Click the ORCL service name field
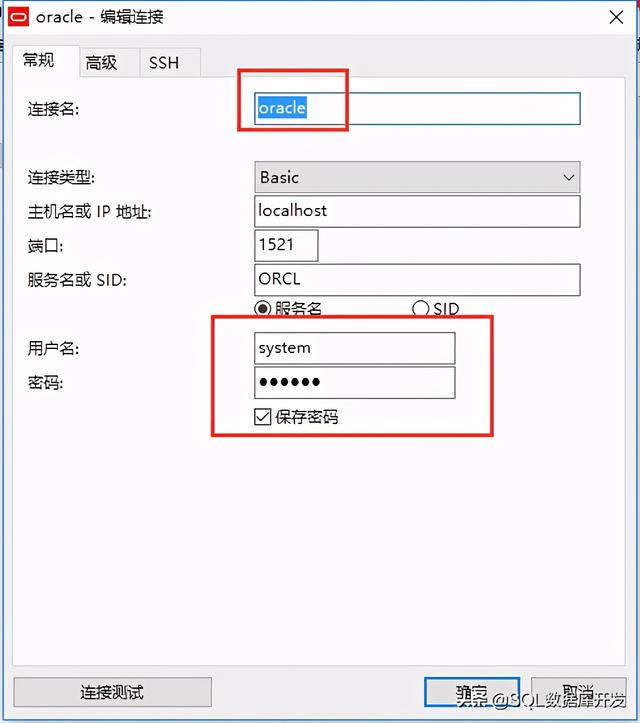640x723 pixels. point(417,280)
